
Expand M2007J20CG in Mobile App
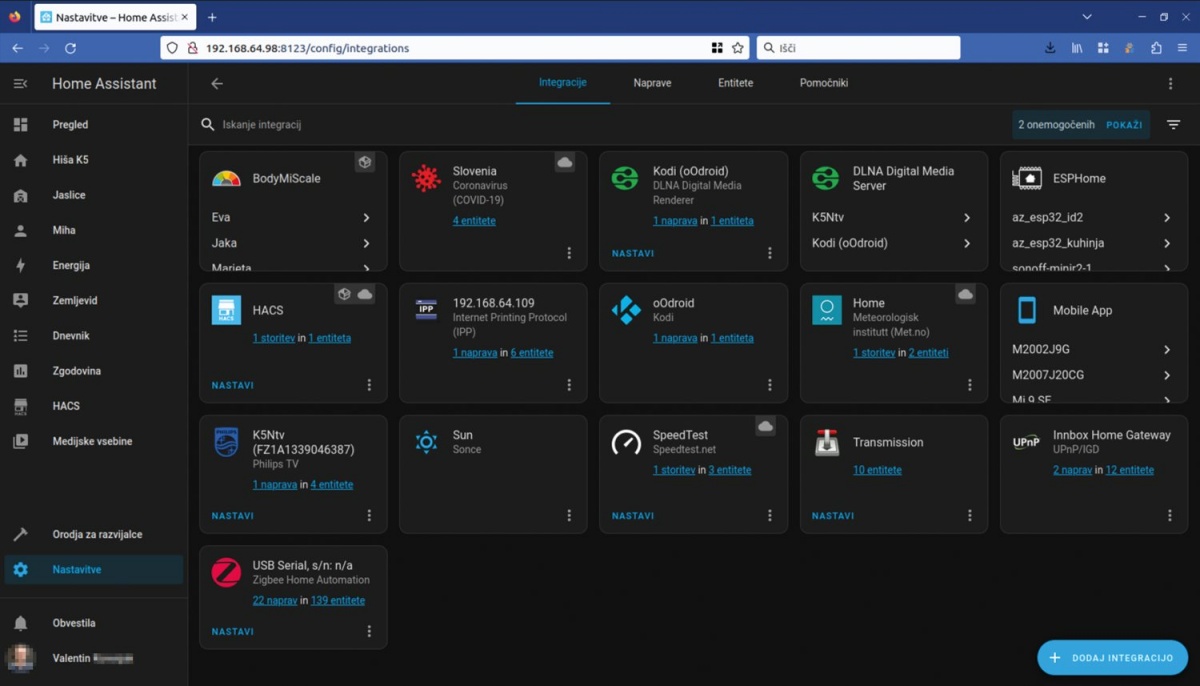[1093, 375]
